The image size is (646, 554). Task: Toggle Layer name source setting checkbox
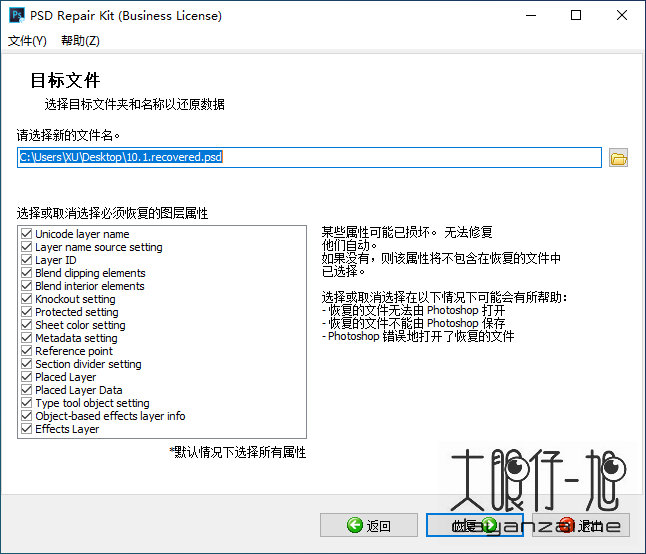click(26, 247)
